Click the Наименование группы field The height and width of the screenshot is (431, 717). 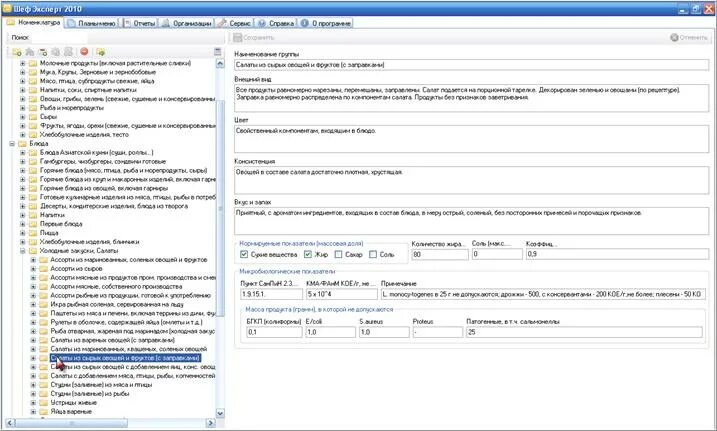click(471, 65)
